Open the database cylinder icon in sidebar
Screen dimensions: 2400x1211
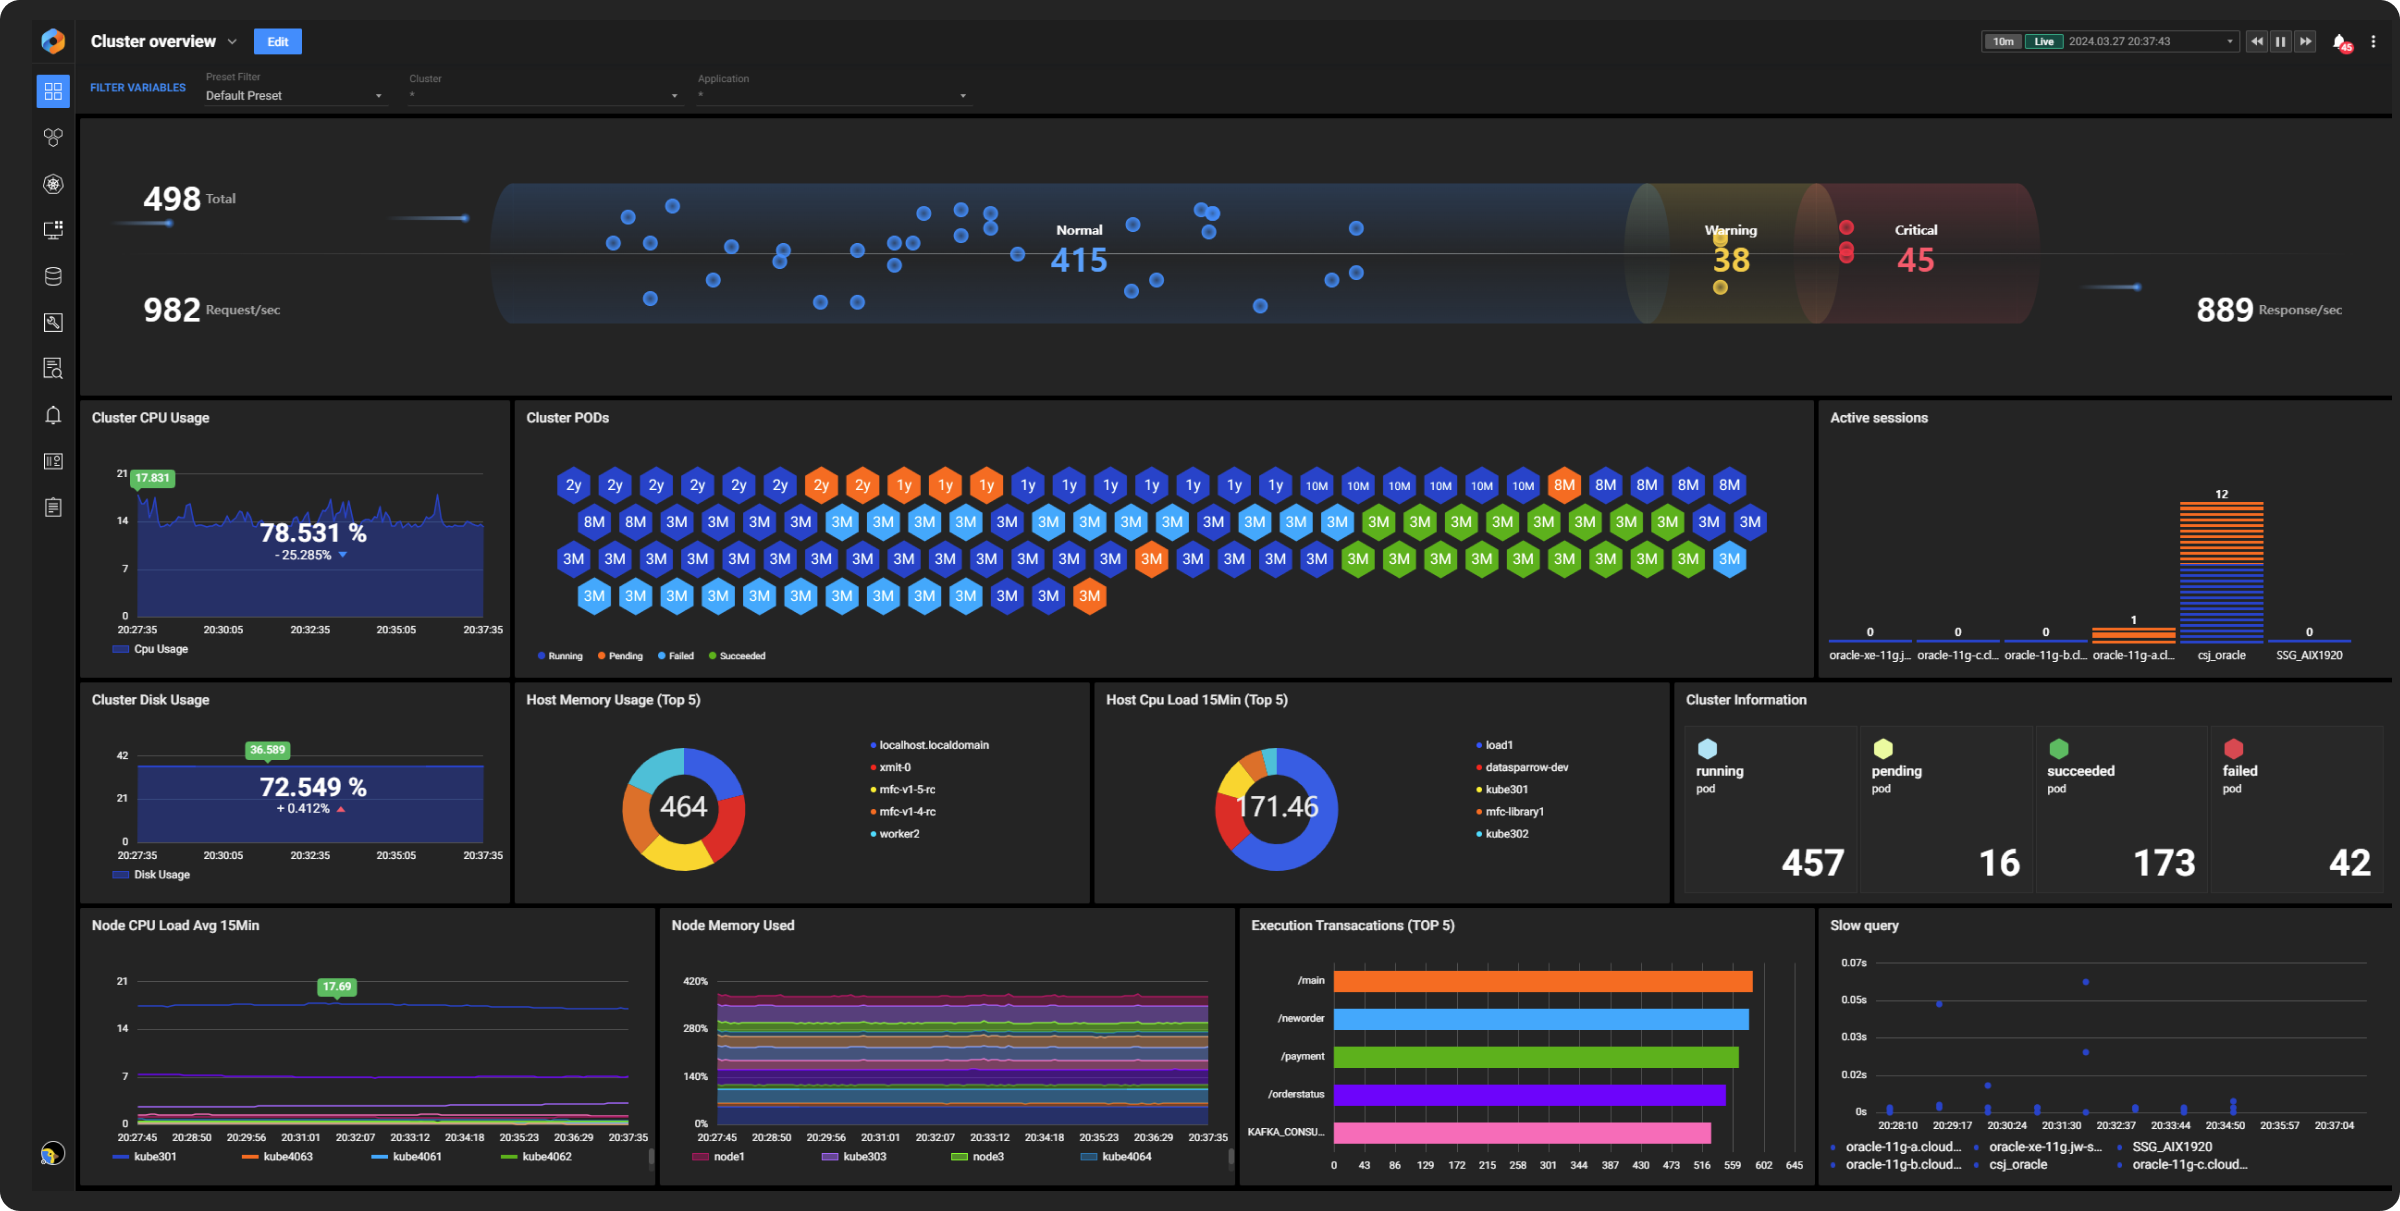point(53,277)
